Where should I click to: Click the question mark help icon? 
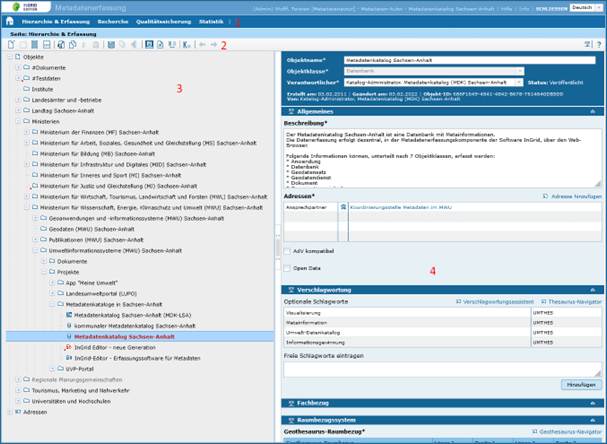point(599,45)
